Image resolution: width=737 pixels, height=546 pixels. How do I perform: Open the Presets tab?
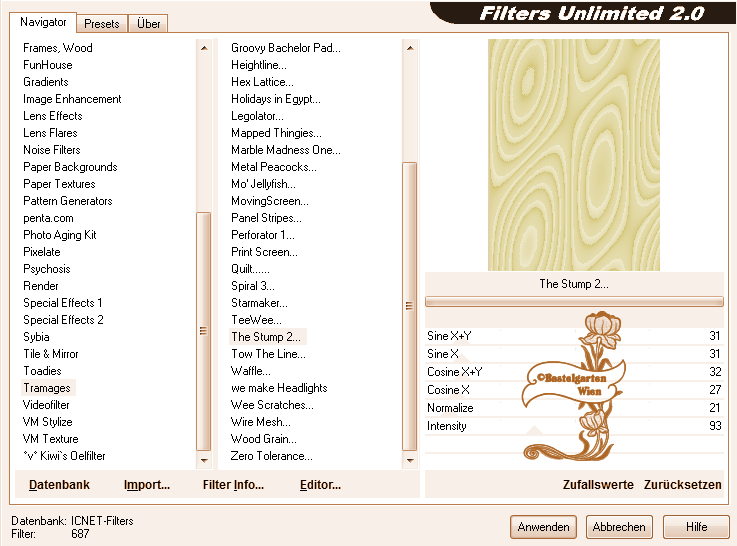[102, 23]
